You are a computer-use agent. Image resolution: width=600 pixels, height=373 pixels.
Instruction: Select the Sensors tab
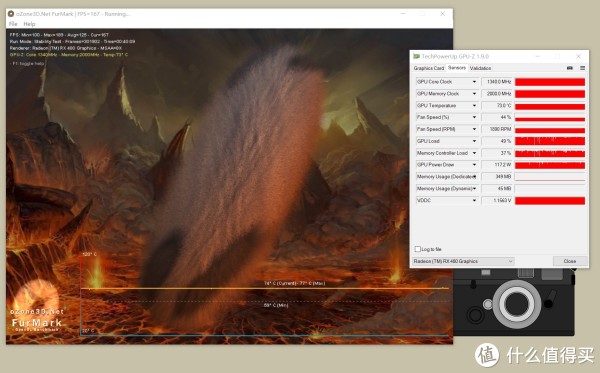click(457, 68)
